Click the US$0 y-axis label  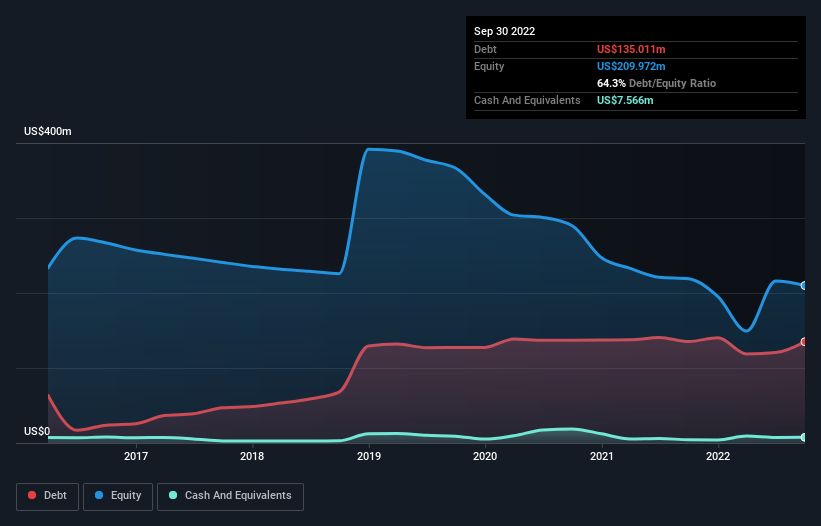click(x=37, y=431)
